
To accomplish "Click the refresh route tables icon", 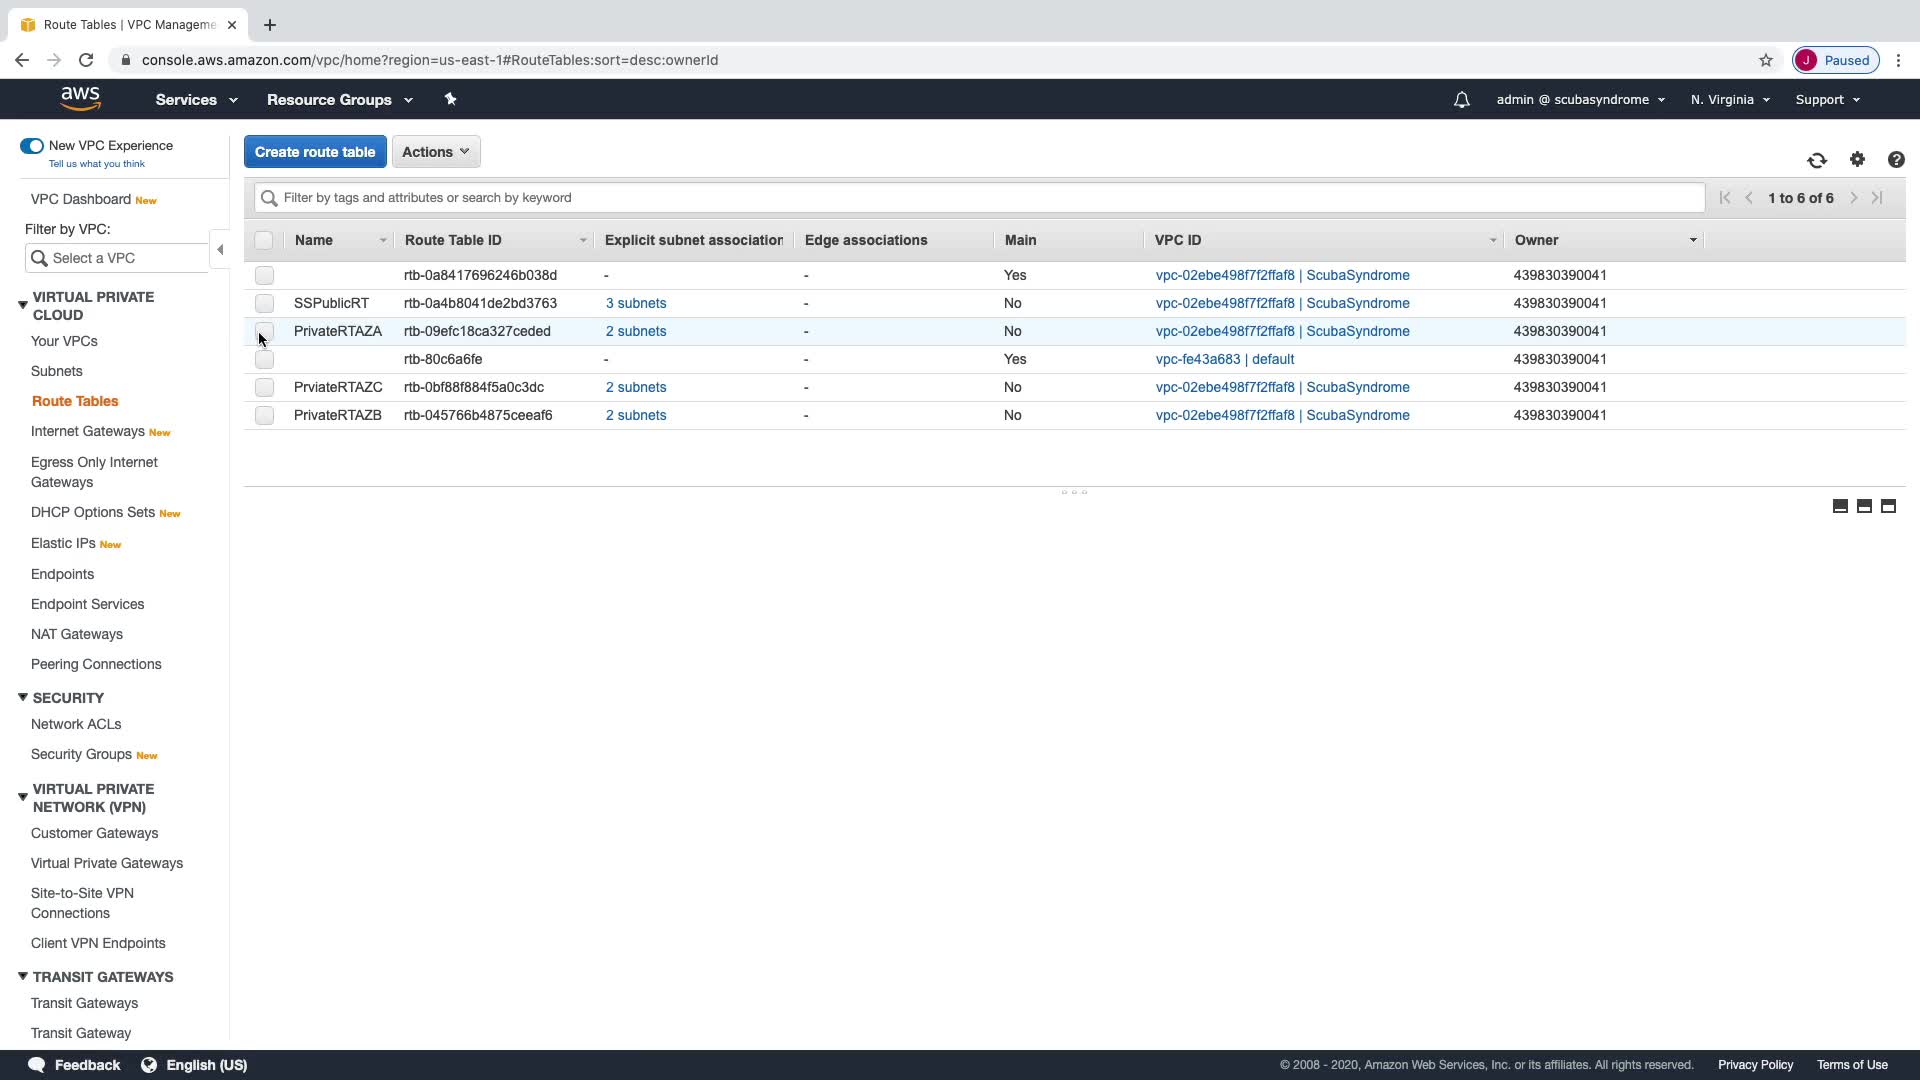I will [1817, 160].
